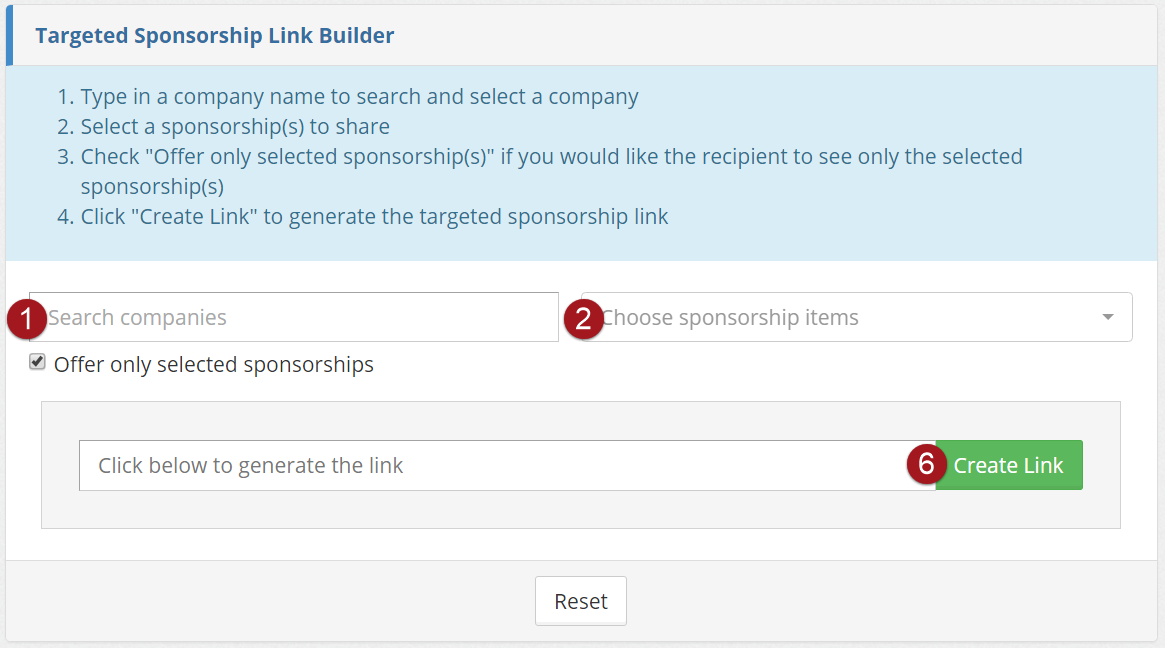Screen dimensions: 1165x648
Task: Click instruction step 2 "Select a sponsorship(s) to share"
Action: [x=235, y=127]
